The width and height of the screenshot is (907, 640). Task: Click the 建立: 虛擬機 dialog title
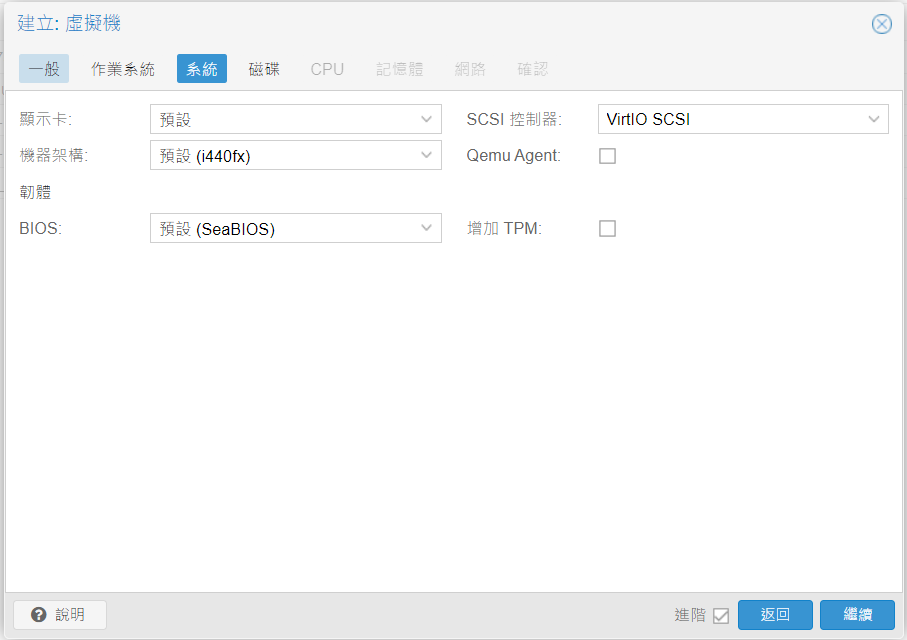click(x=69, y=24)
